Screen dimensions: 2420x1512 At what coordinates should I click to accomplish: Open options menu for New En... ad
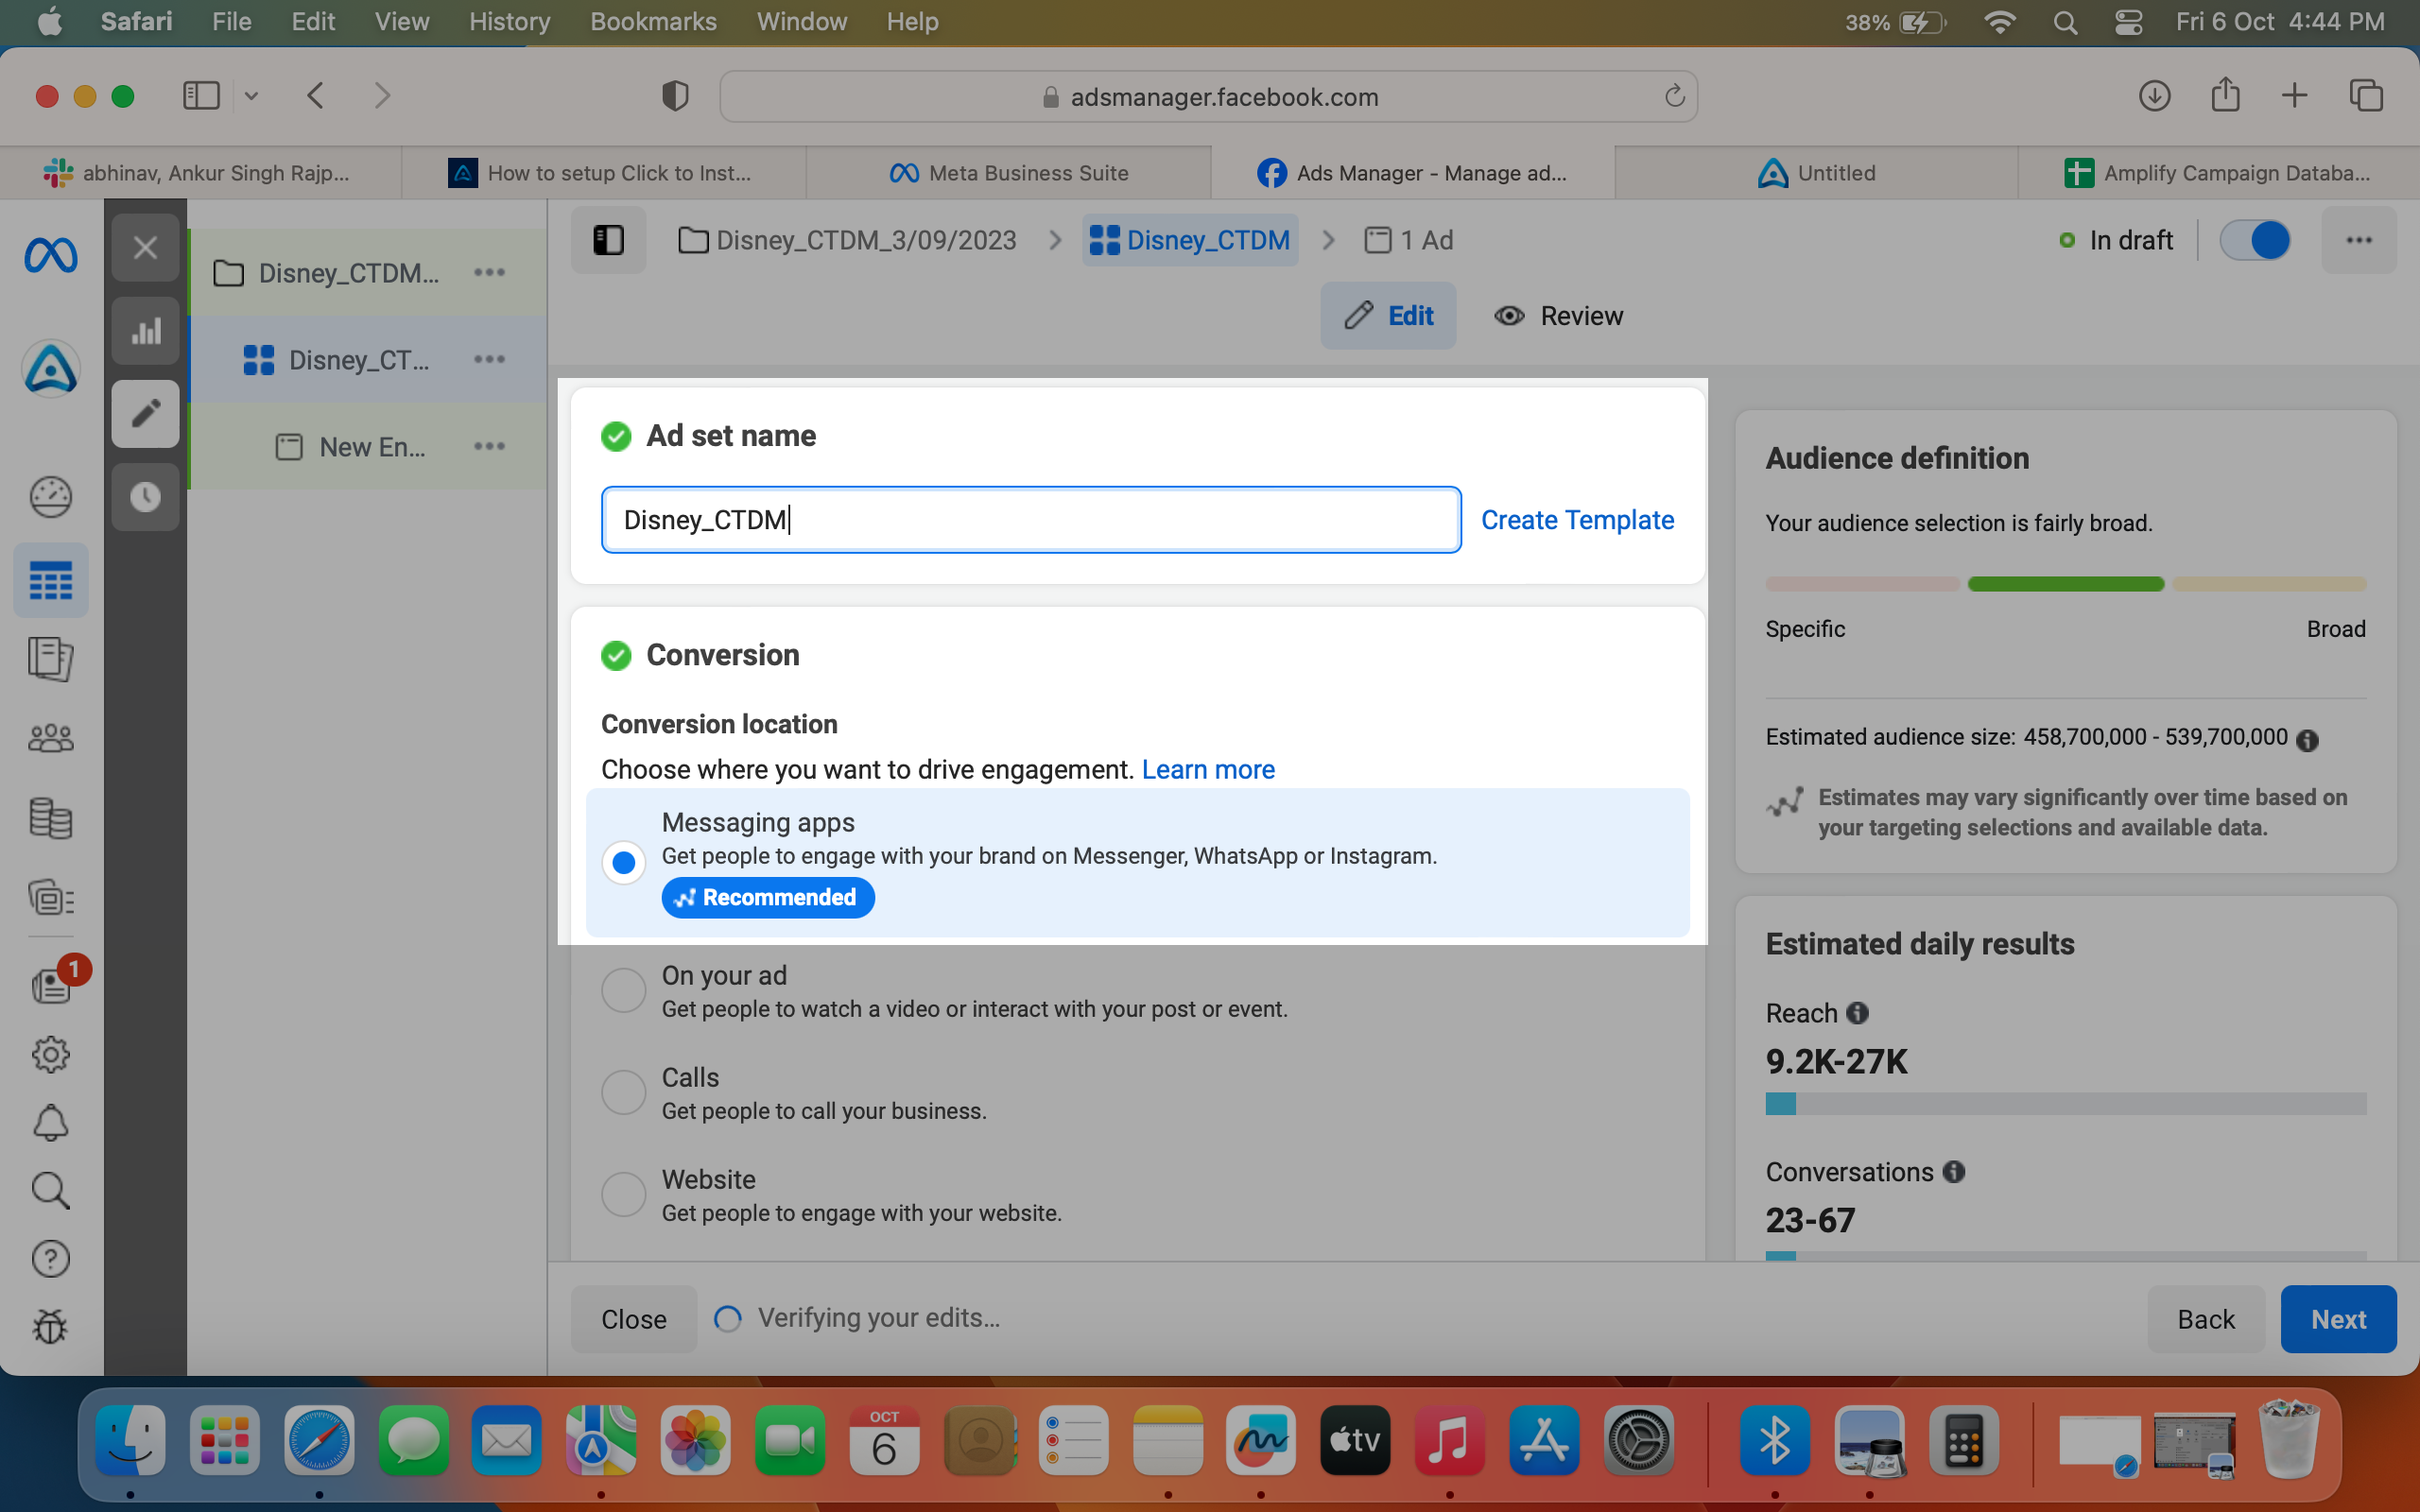[489, 446]
